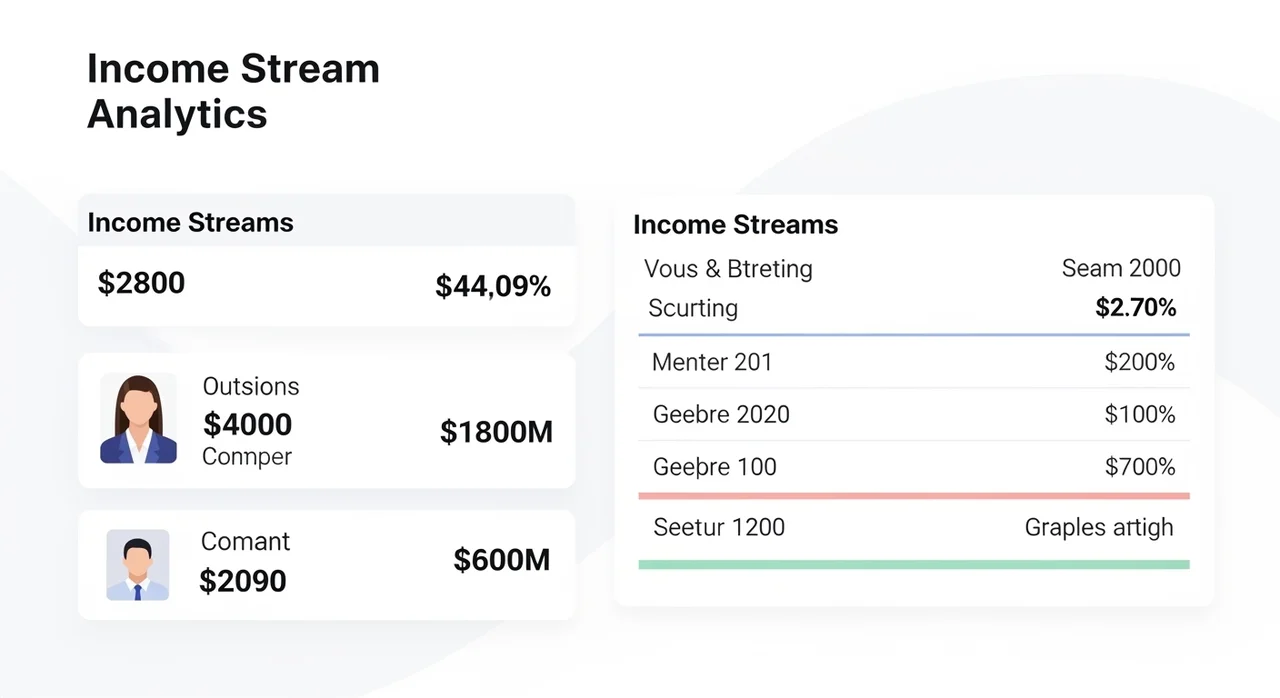Select the Geebre 100 row
The height and width of the screenshot is (698, 1280).
913,466
